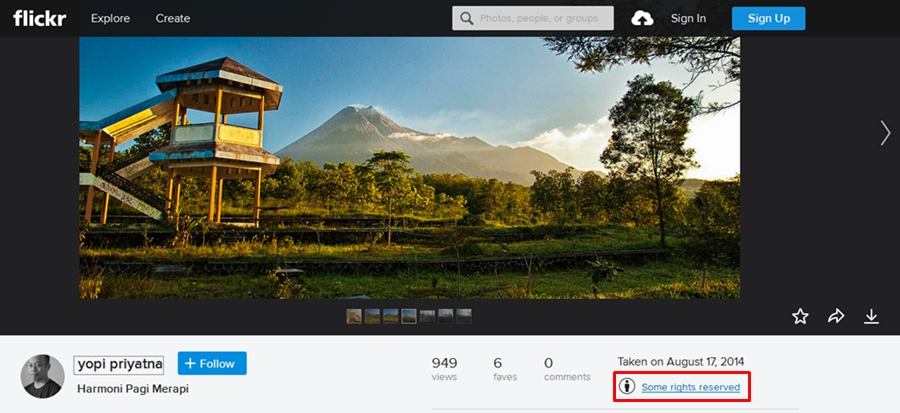Favorite the photo with the star icon

[x=800, y=316]
